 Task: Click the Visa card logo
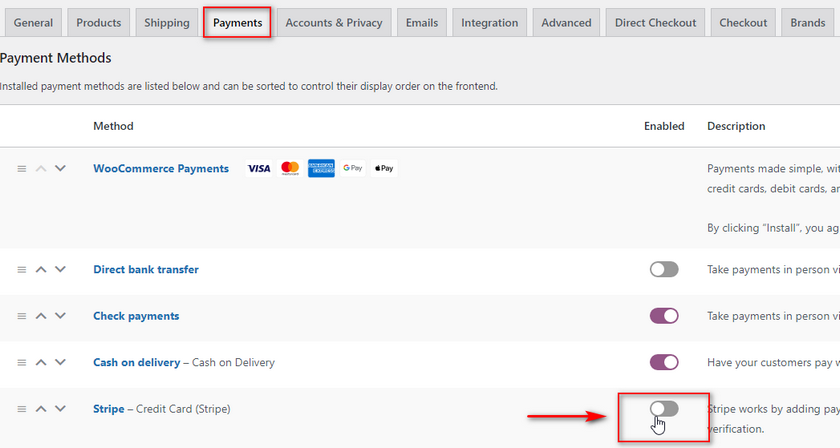coord(259,168)
